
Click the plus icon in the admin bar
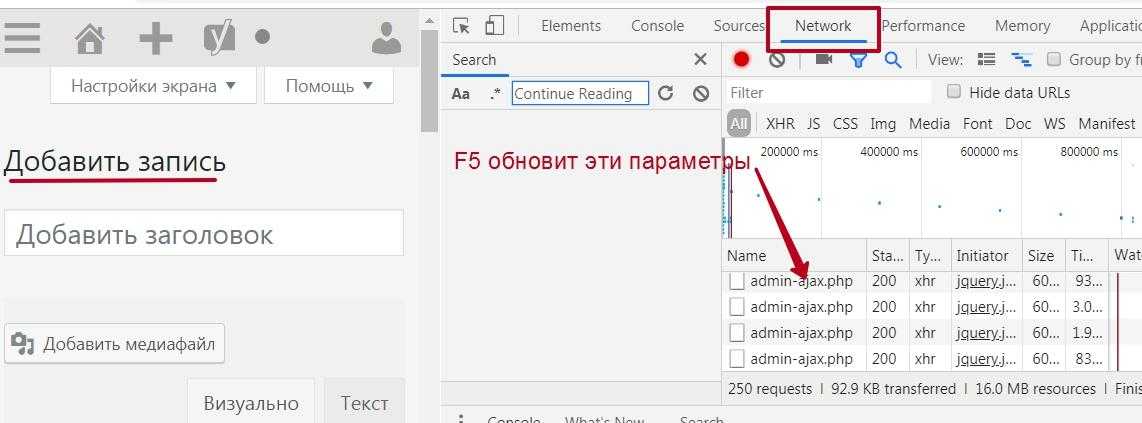point(155,38)
